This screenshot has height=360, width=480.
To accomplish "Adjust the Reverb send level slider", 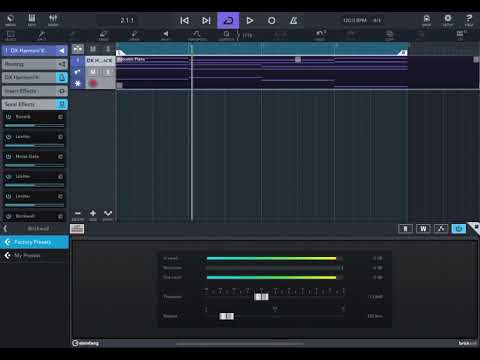I will click(x=34, y=126).
